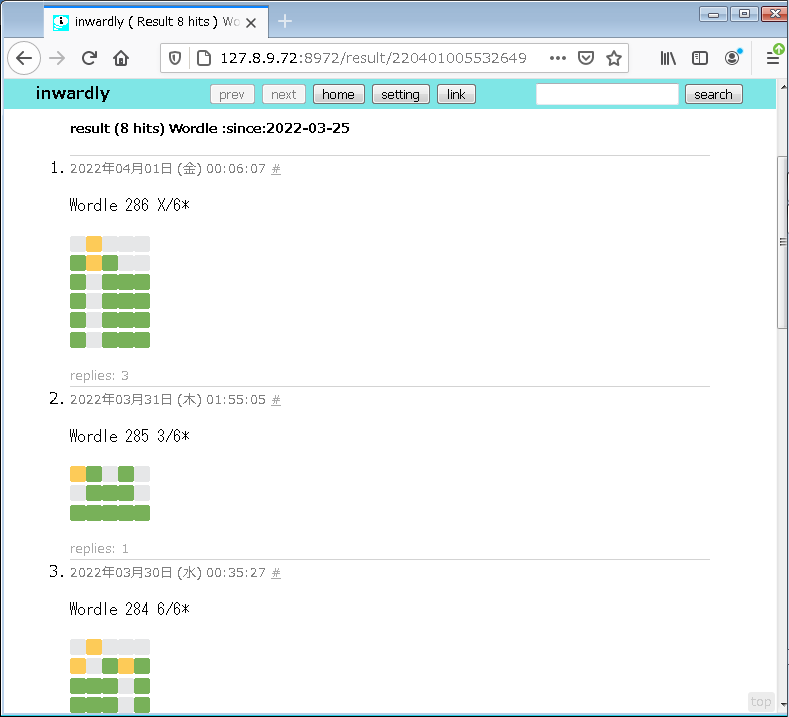Select the inwardly Result 8 hits tab

[156, 22]
